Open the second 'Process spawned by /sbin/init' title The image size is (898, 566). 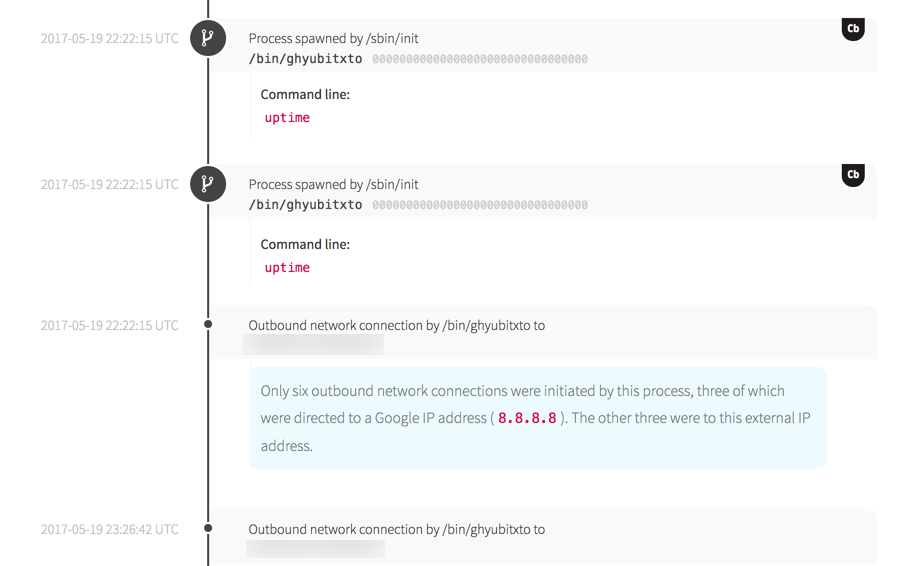click(x=333, y=184)
